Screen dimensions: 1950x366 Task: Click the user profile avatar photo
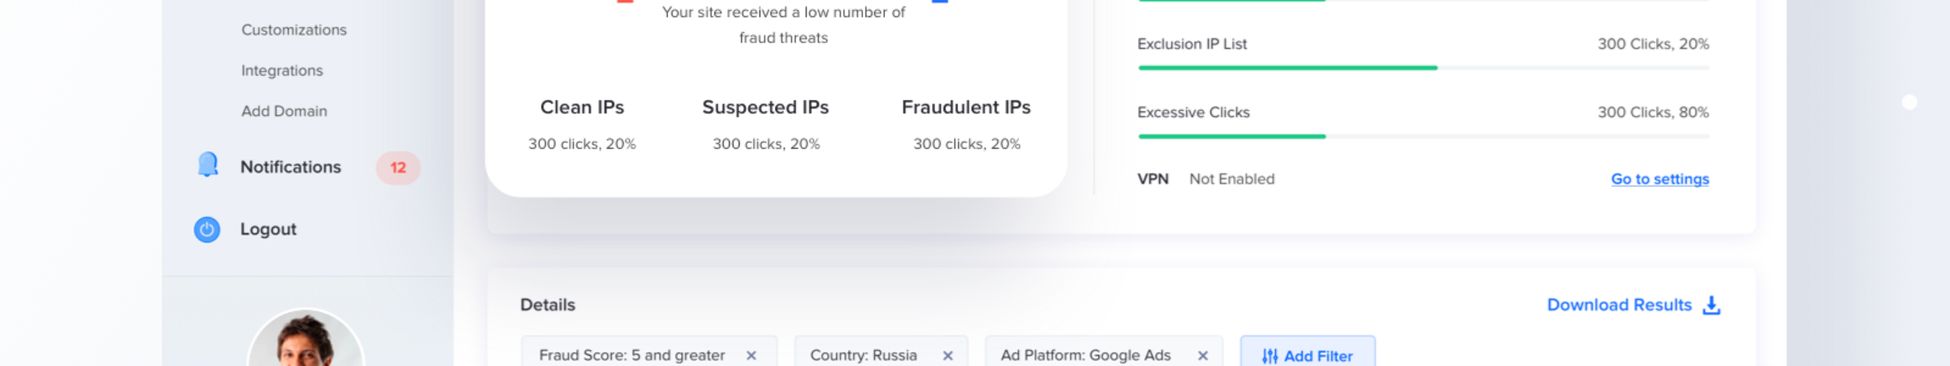click(x=306, y=338)
